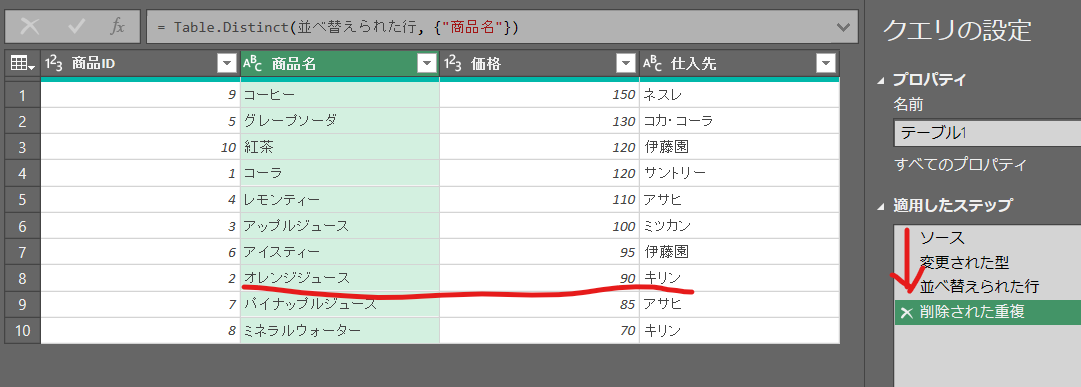Click the コカ・コーラ supplier cell
Viewport: 1081px width, 387px height.
739,121
